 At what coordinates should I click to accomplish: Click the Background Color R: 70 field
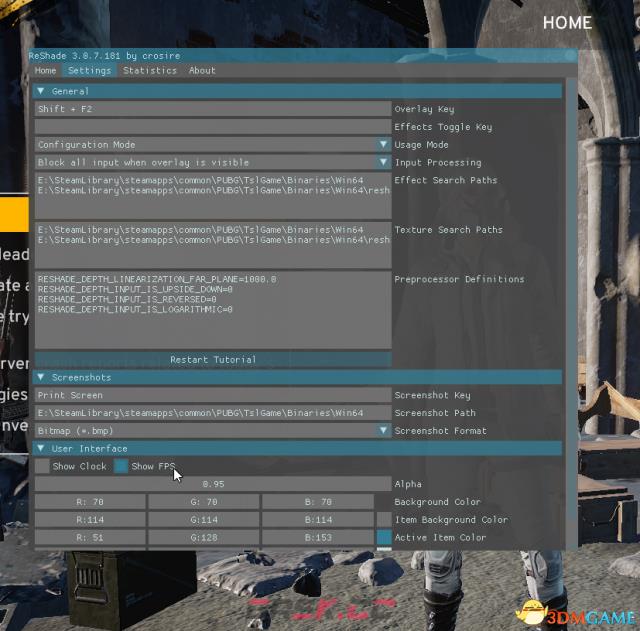pyautogui.click(x=90, y=502)
